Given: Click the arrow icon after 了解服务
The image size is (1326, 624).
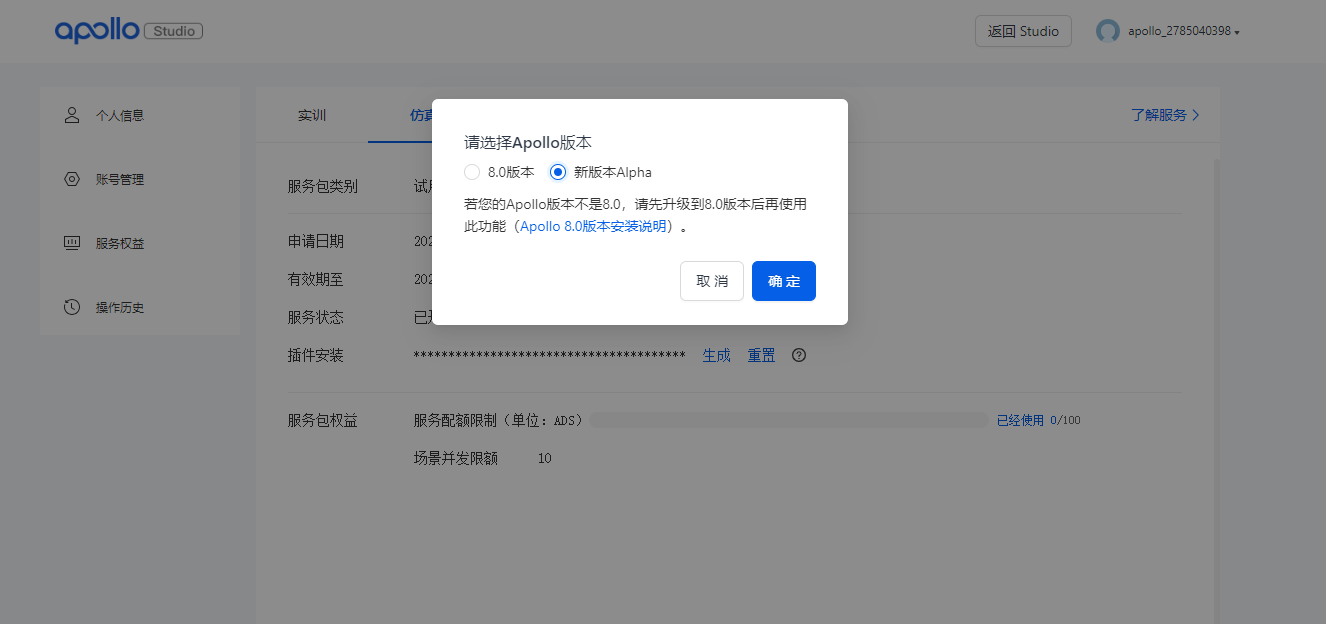Looking at the screenshot, I should pyautogui.click(x=1196, y=115).
